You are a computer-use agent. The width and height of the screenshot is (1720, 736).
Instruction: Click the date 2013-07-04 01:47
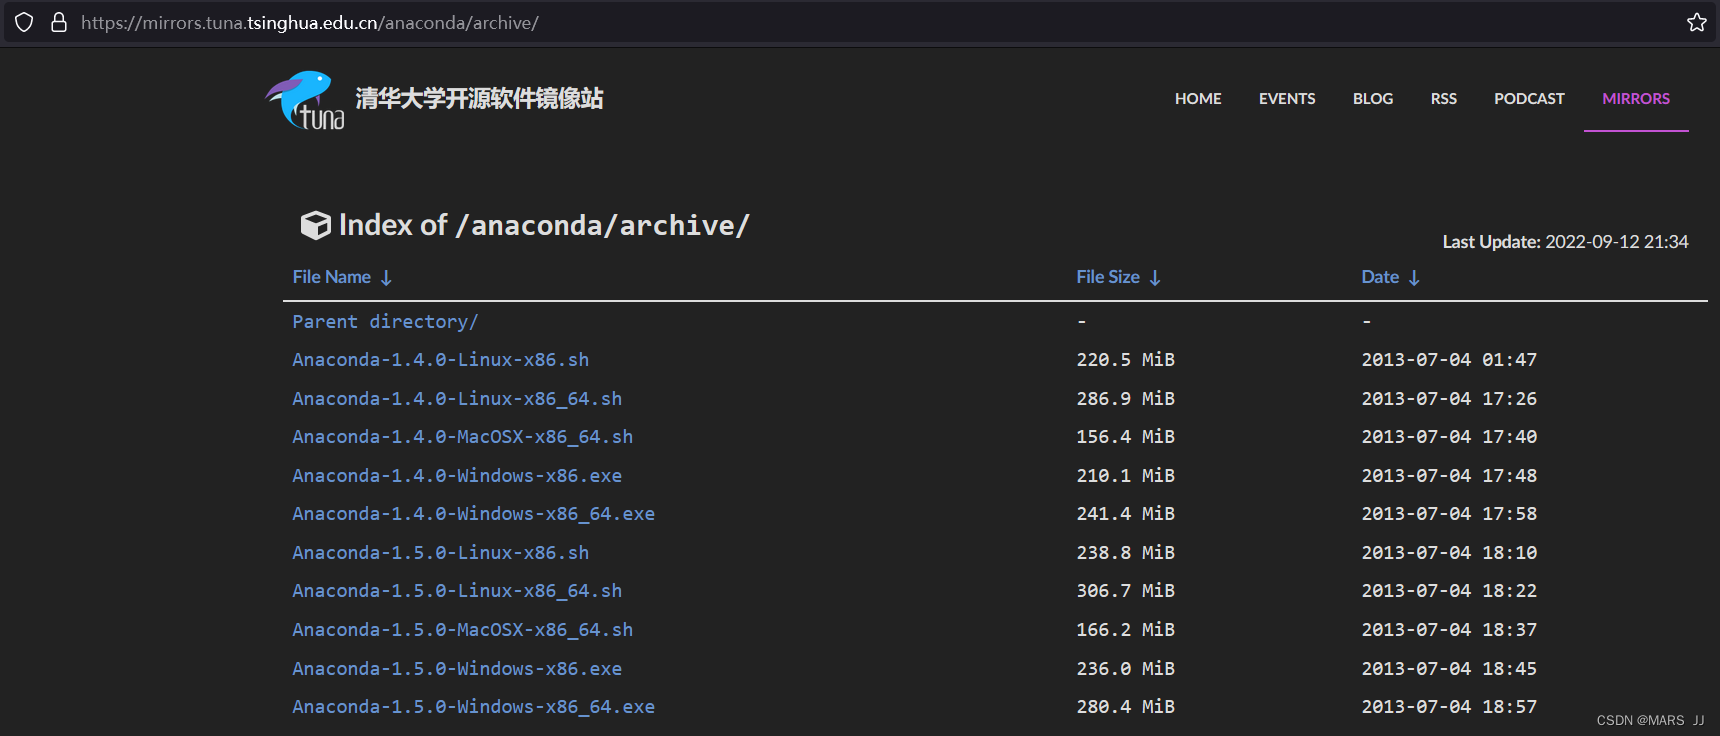[1449, 360]
